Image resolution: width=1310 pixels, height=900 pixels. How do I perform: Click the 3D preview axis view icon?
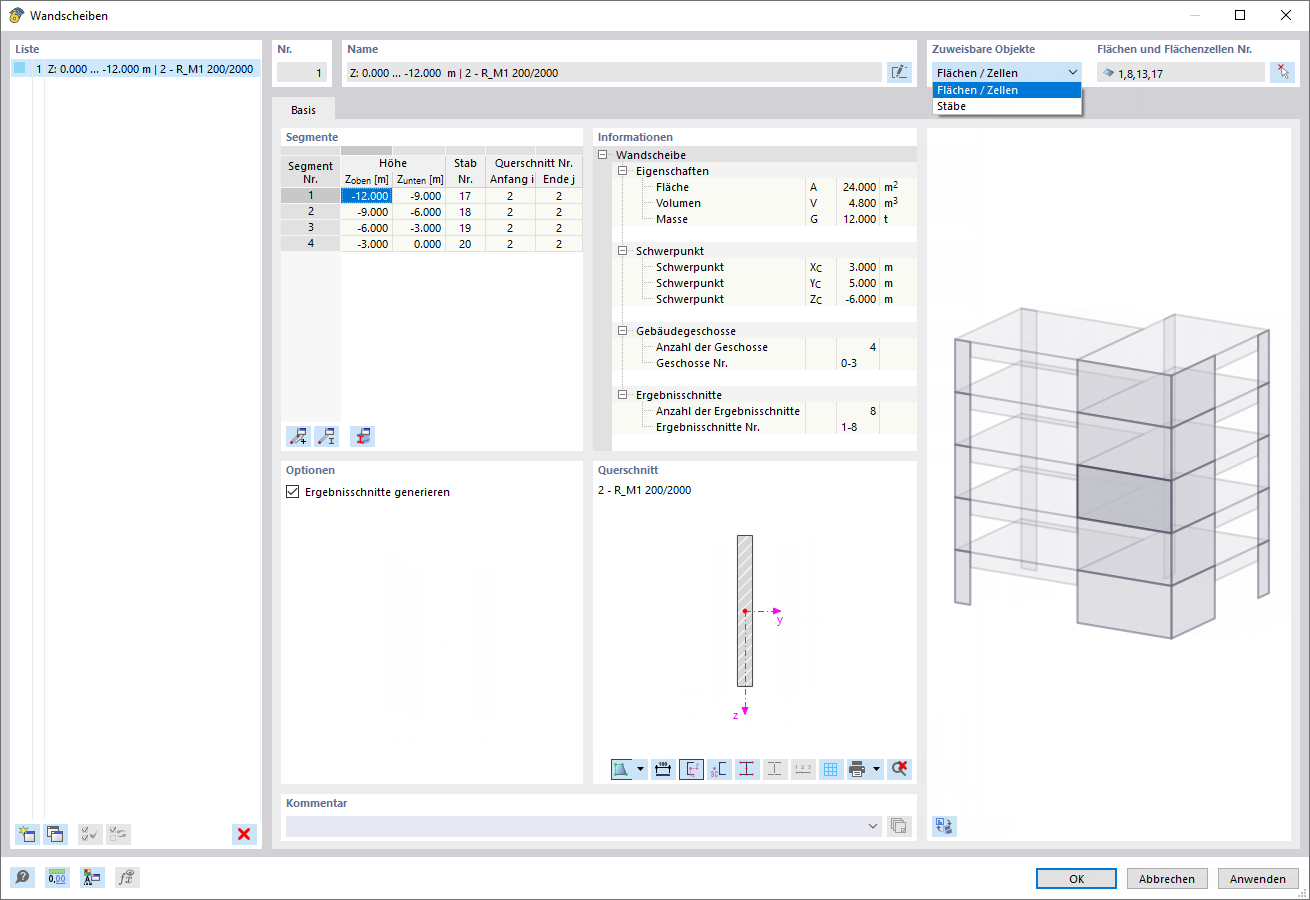(944, 826)
